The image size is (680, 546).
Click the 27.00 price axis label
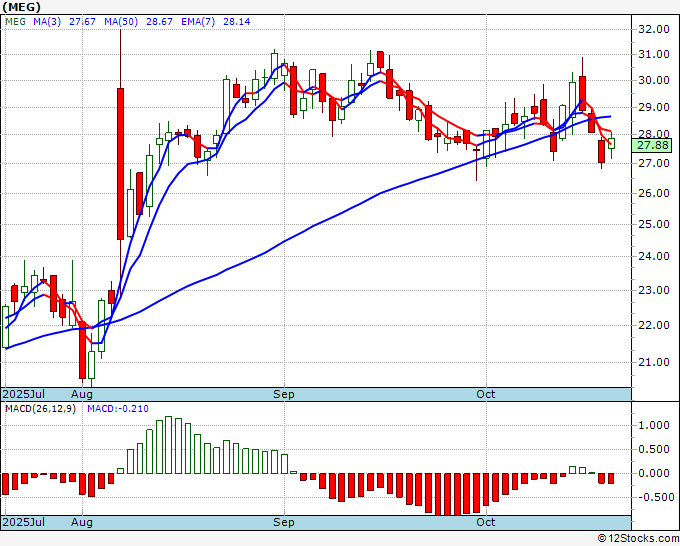click(654, 163)
